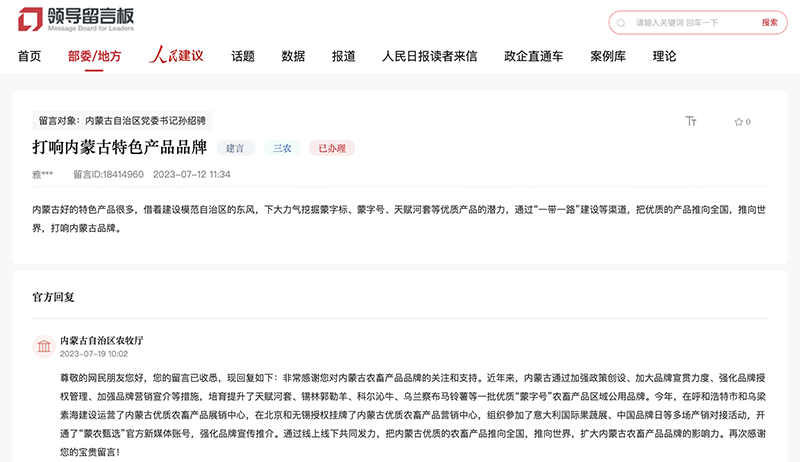Image resolution: width=800 pixels, height=462 pixels.
Task: Click the red institution avatar icon
Action: click(x=44, y=346)
